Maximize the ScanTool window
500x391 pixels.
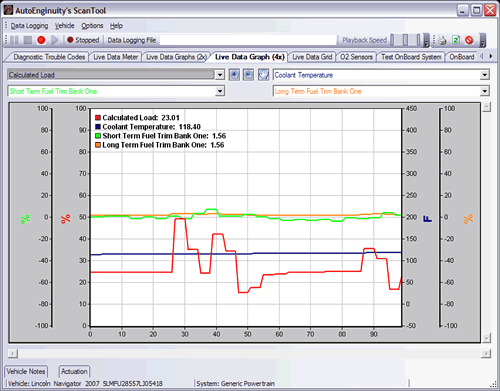tap(476, 10)
